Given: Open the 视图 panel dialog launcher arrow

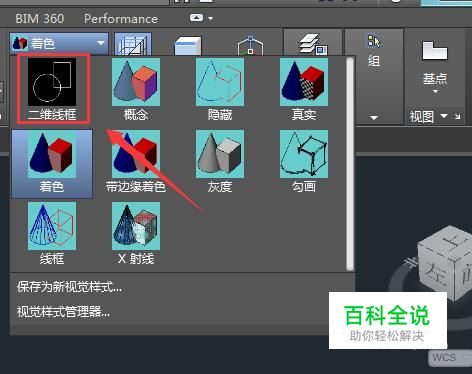Looking at the screenshot, I should point(457,116).
